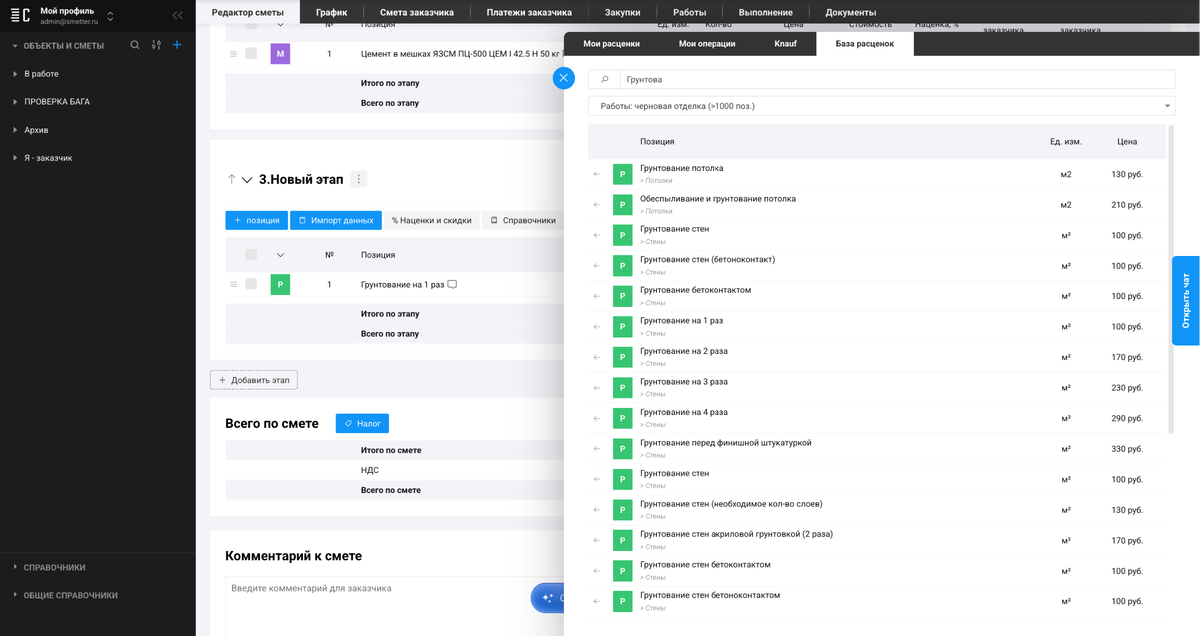
Task: Switch to Платежи заказчика tab
Action: [529, 12]
